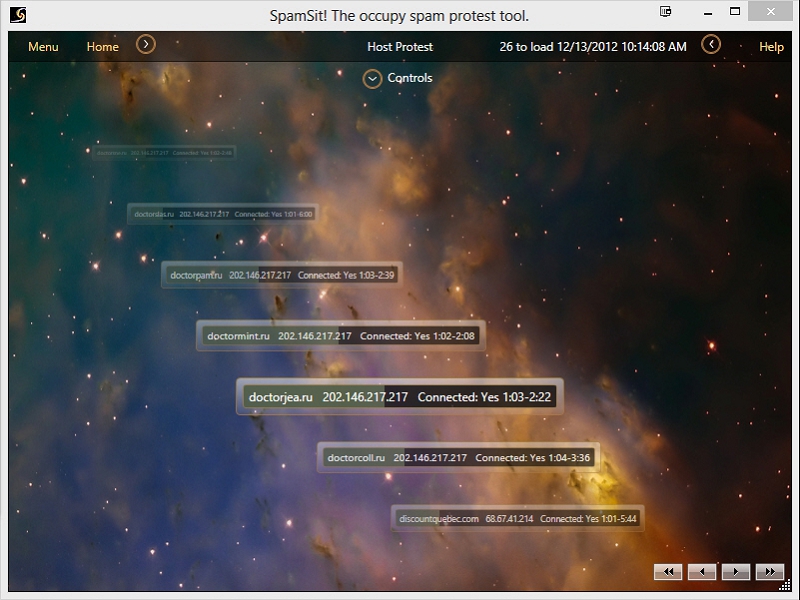Viewport: 800px width, 600px height.
Task: Click the Controls label
Action: [x=410, y=78]
